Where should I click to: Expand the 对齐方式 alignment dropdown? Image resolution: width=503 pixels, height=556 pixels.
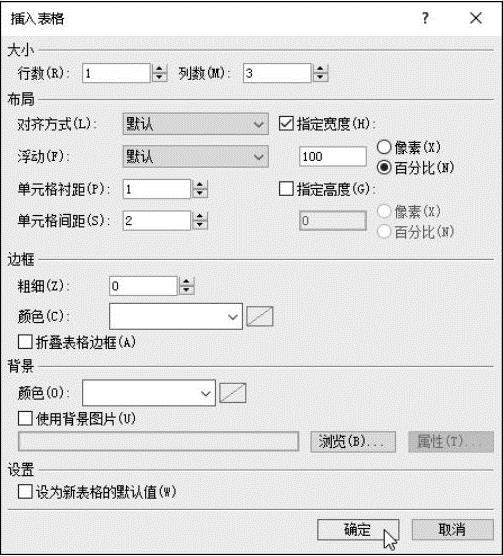click(x=196, y=124)
